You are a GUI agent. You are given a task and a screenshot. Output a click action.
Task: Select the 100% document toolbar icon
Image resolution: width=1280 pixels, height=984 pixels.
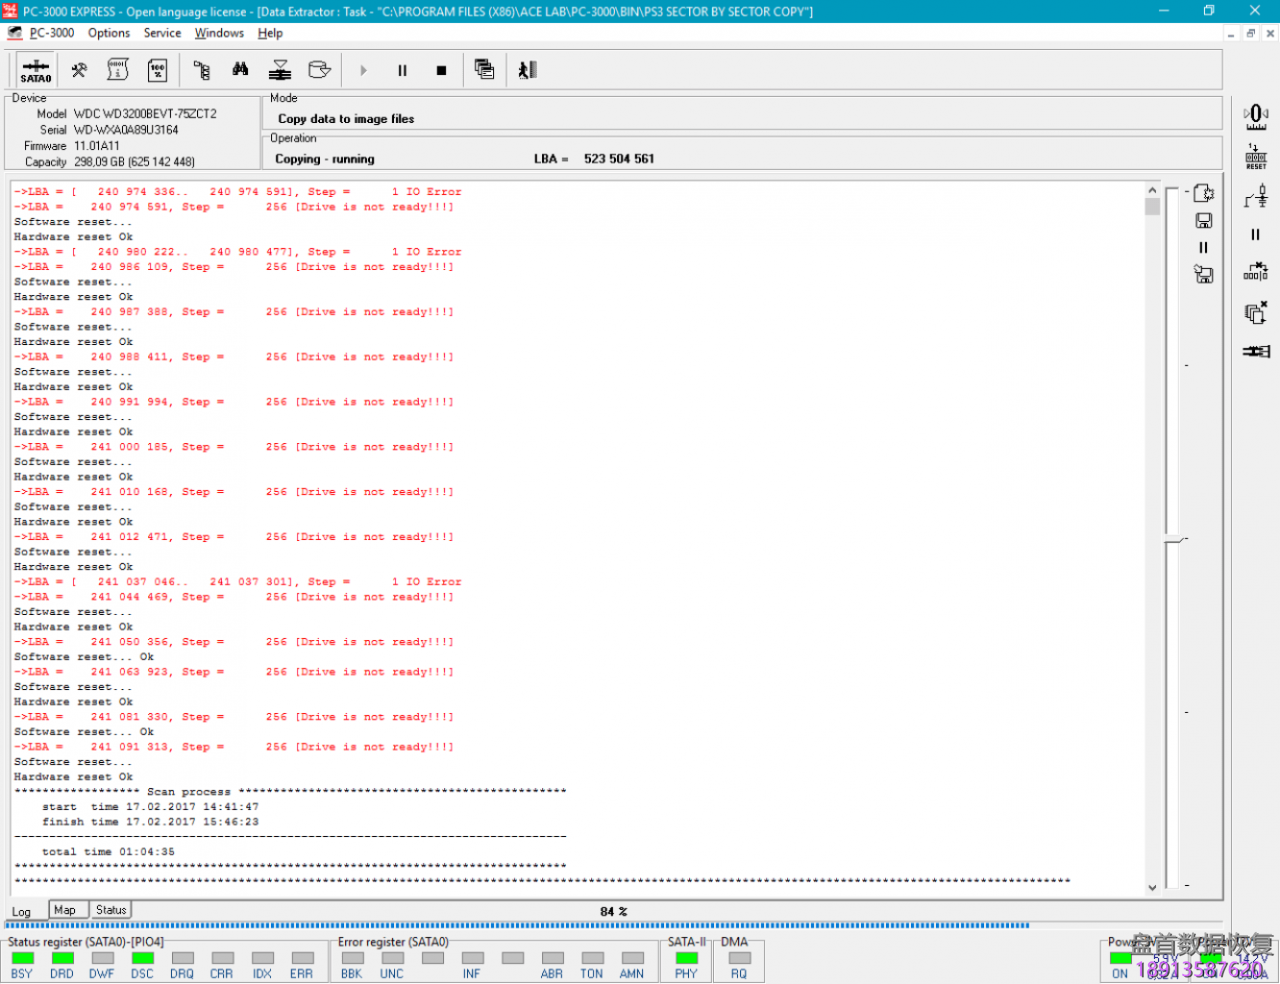[157, 70]
